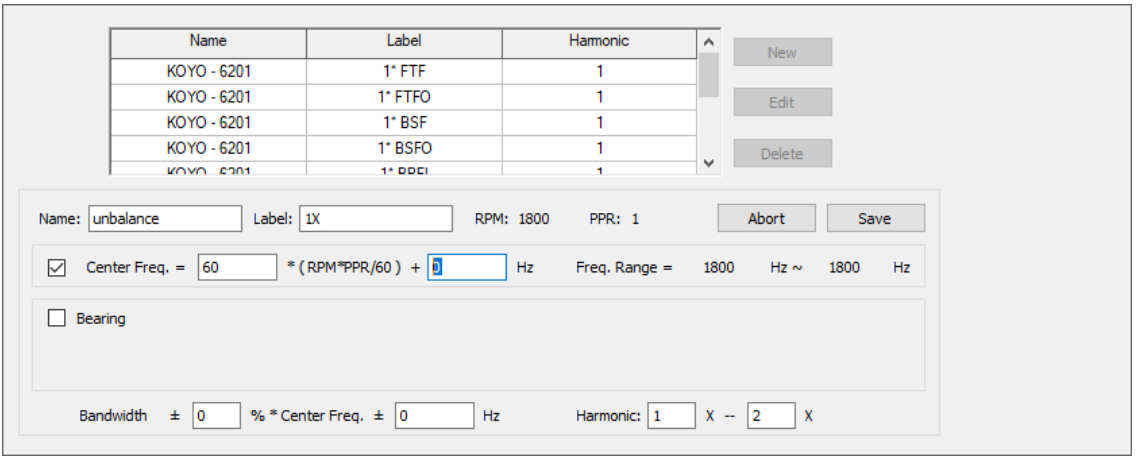Click the Harmonic column header
This screenshot has width=1139, height=463.
tap(600, 42)
